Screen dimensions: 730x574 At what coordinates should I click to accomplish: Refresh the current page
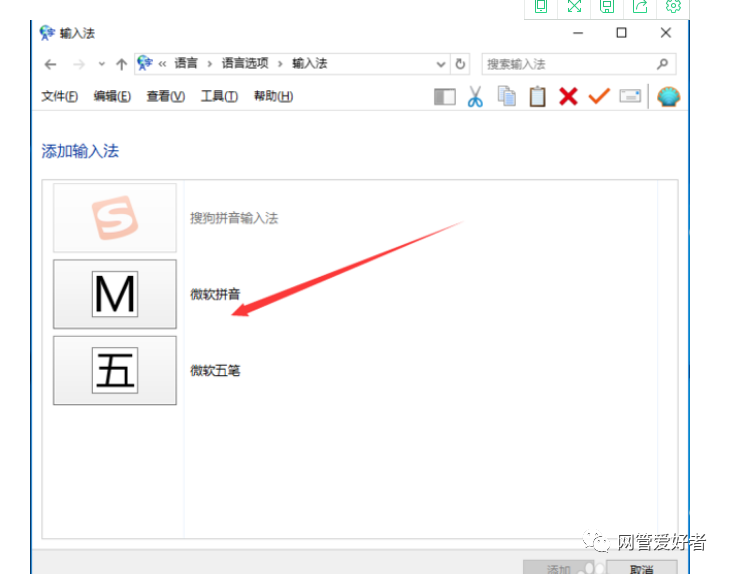pyautogui.click(x=460, y=64)
